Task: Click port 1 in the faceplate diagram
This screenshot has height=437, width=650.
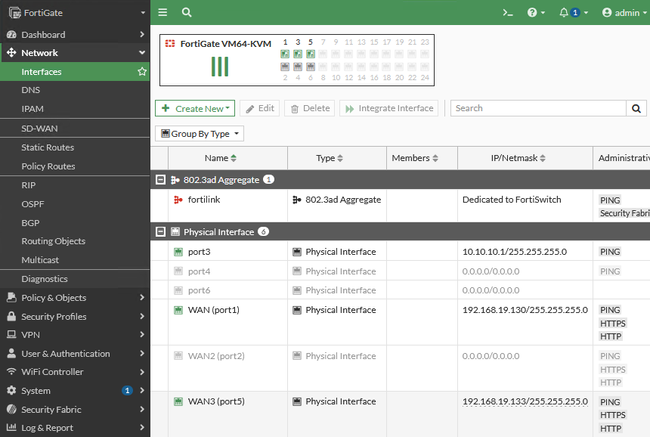Action: (285, 54)
